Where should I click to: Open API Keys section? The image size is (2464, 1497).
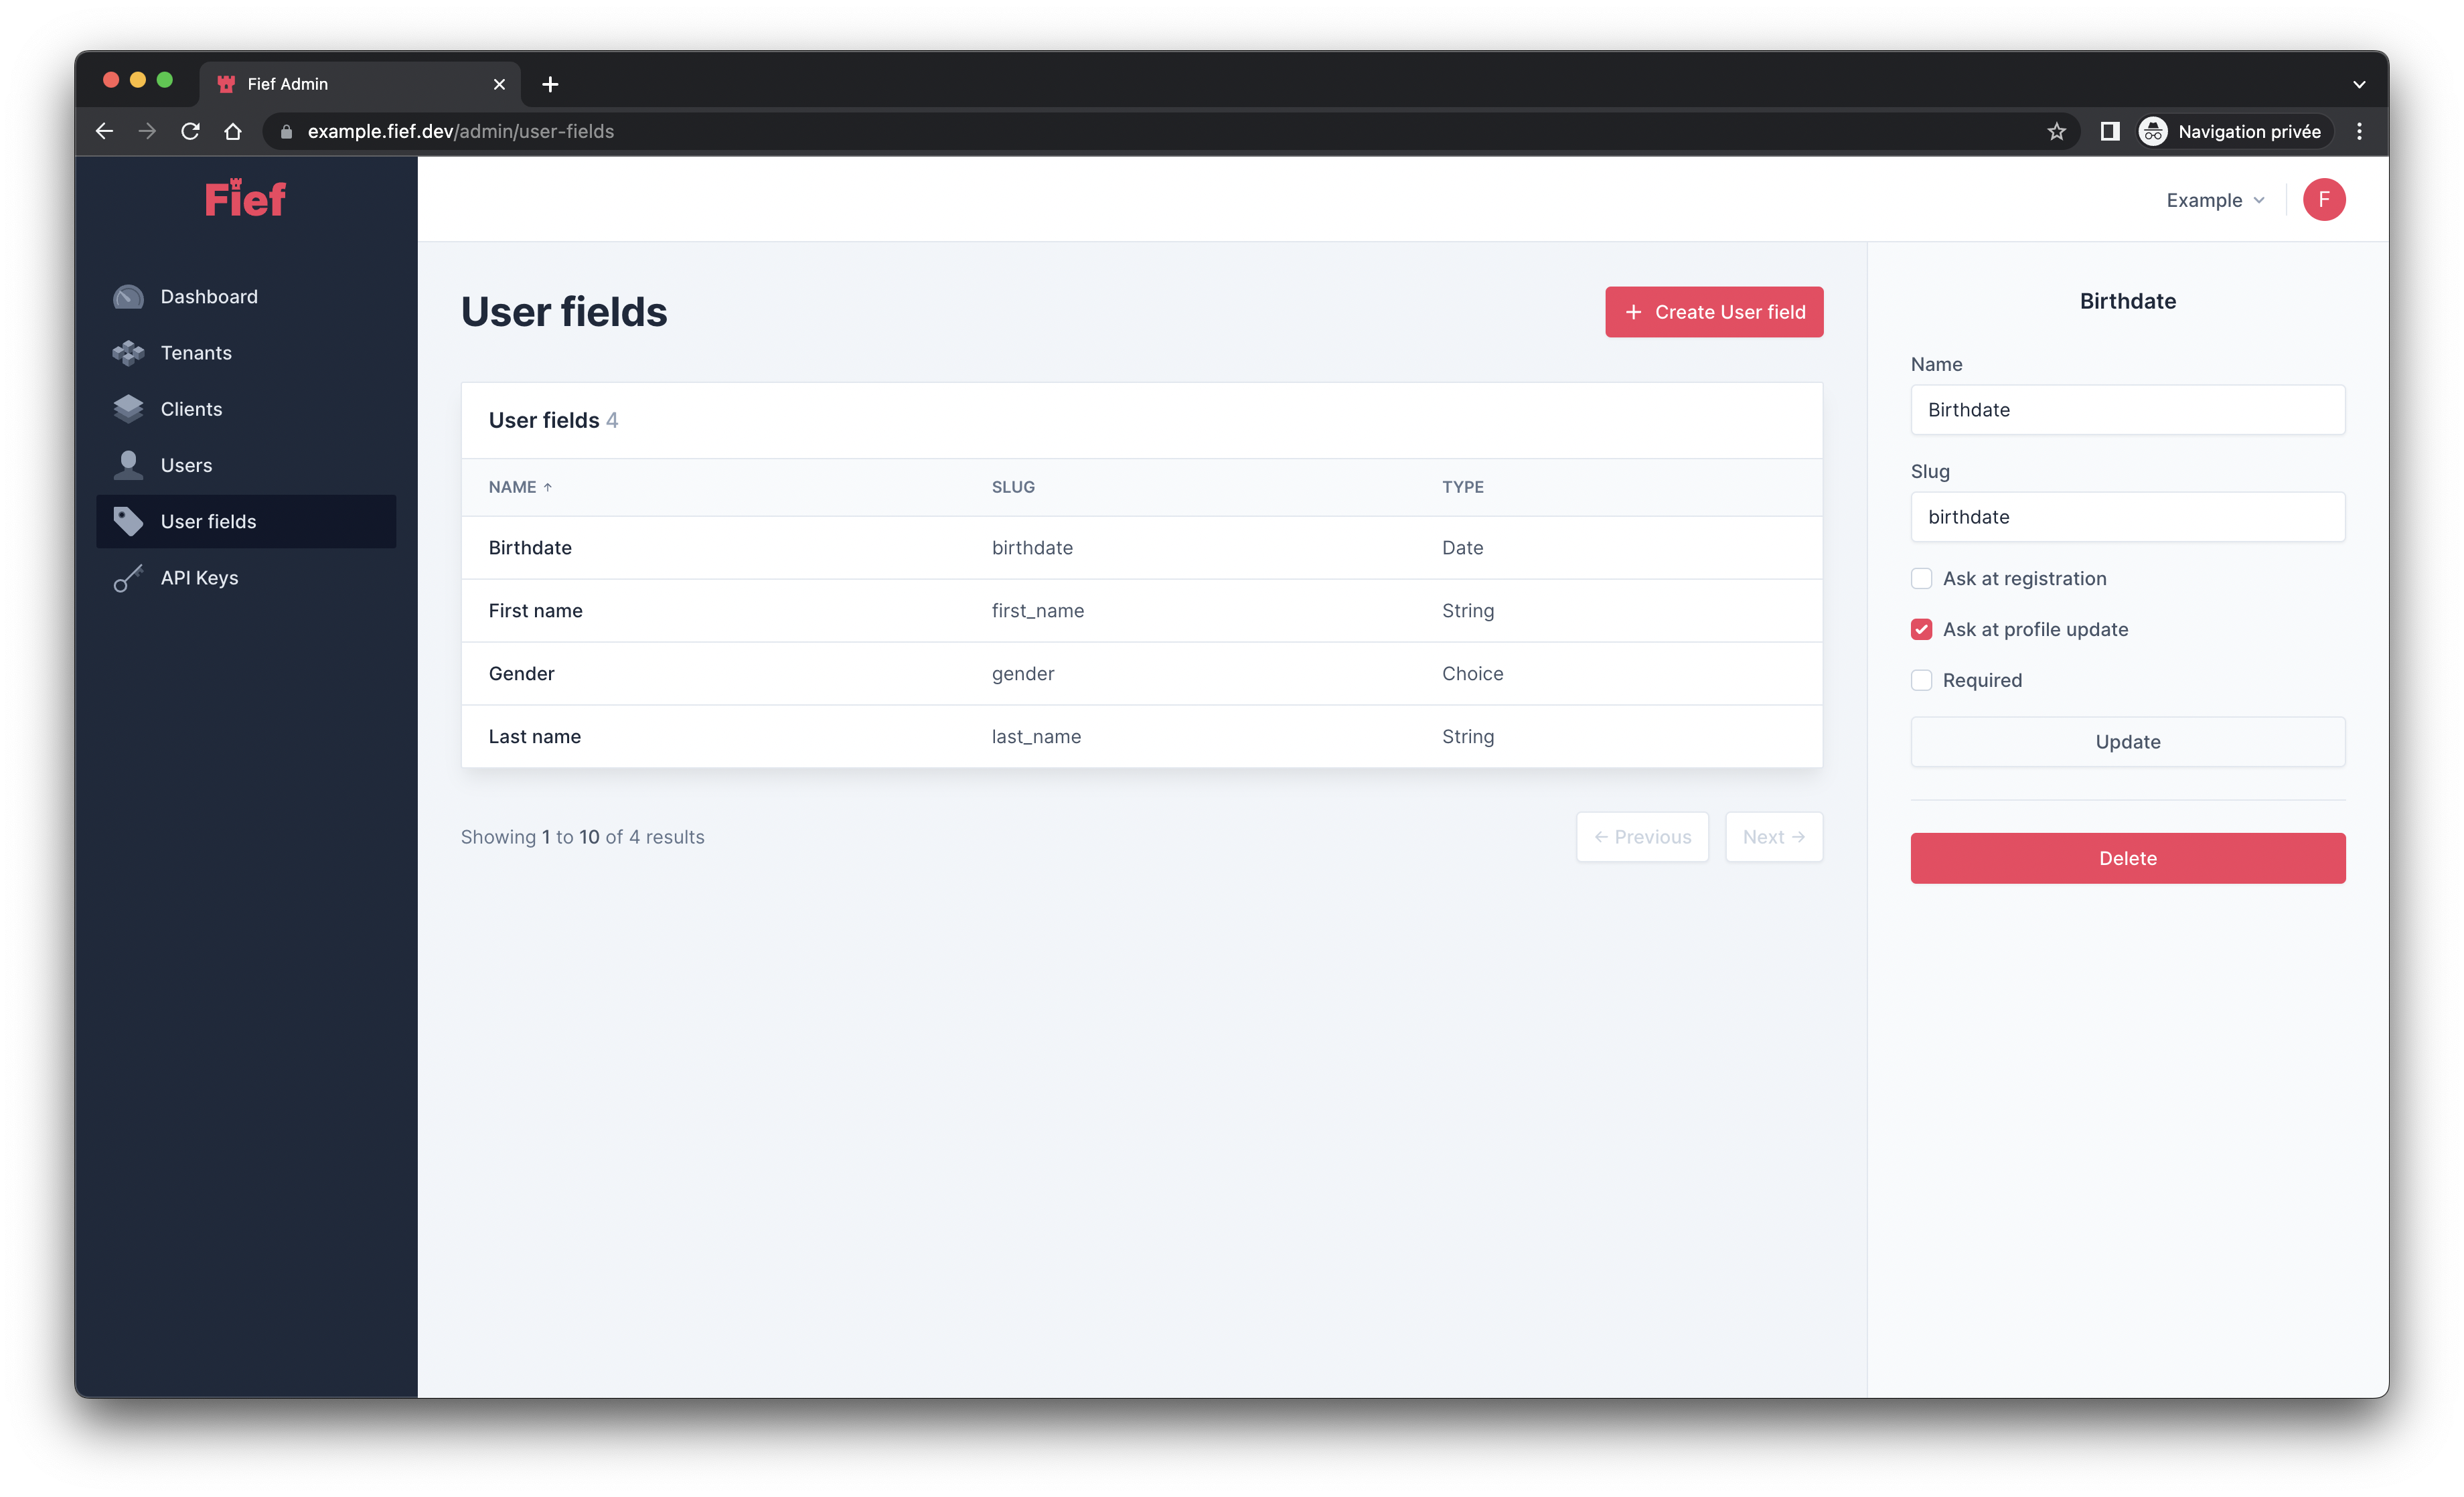(x=246, y=578)
